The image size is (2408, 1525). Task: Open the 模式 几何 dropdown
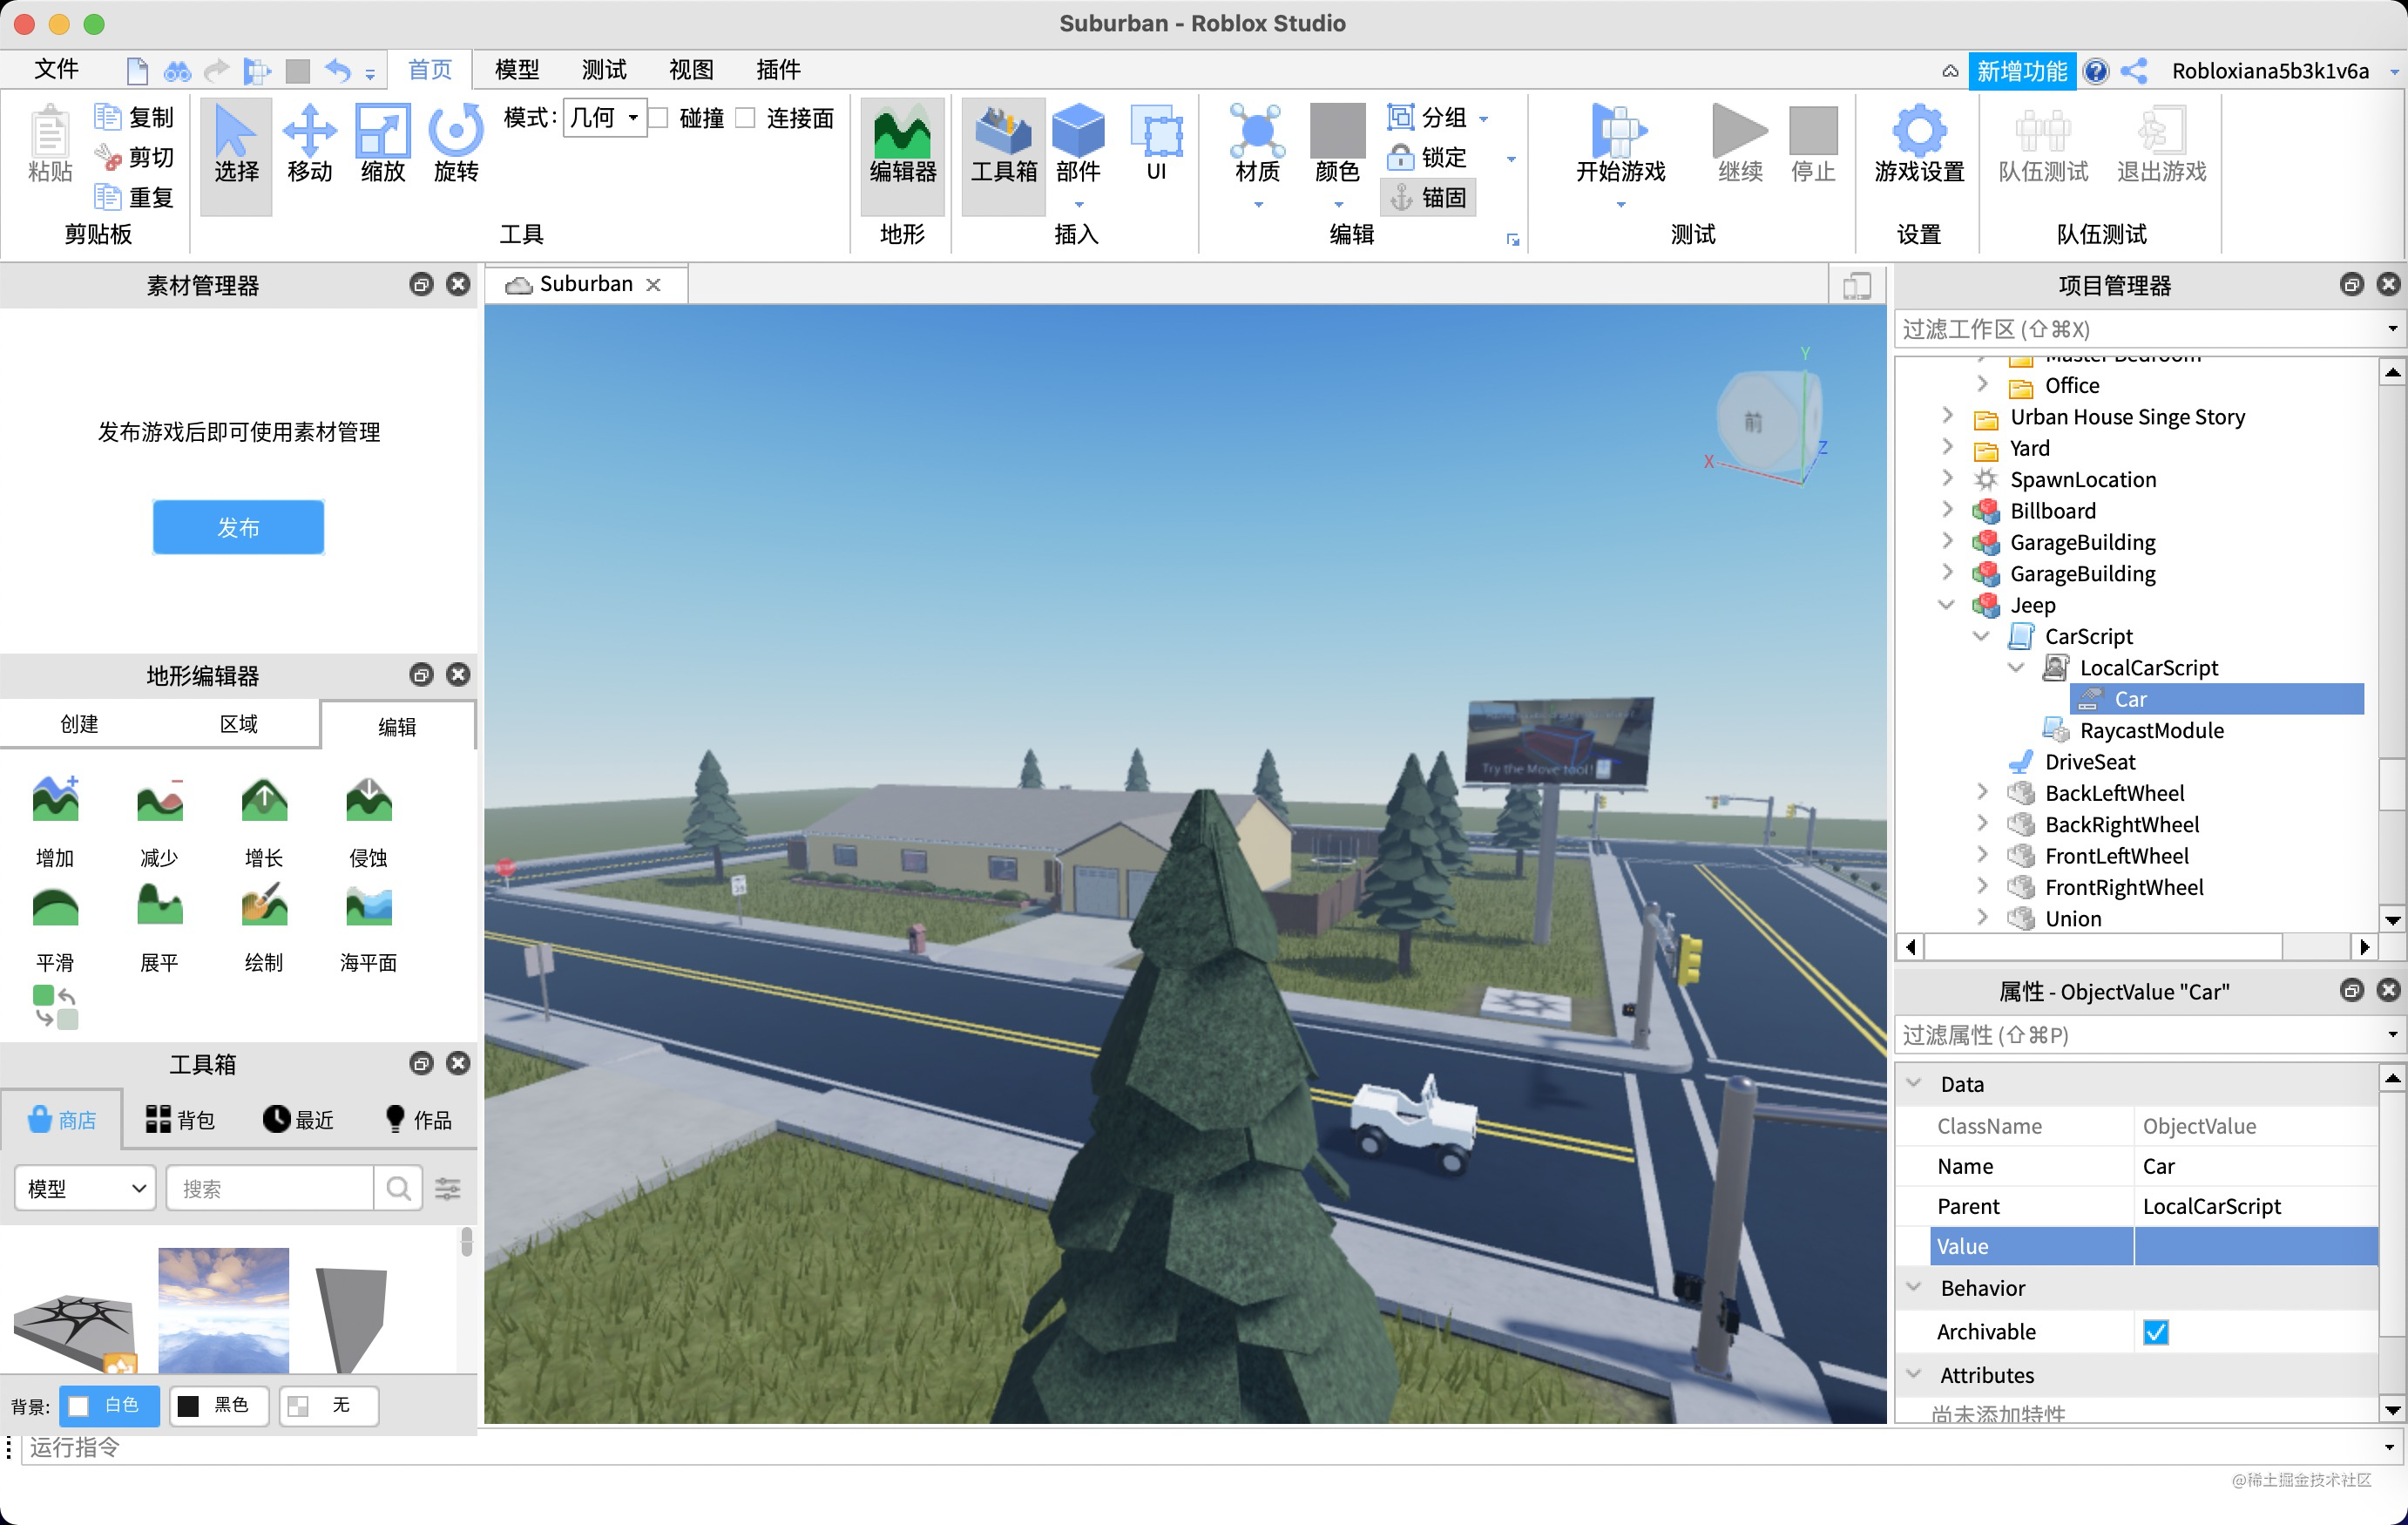[604, 118]
